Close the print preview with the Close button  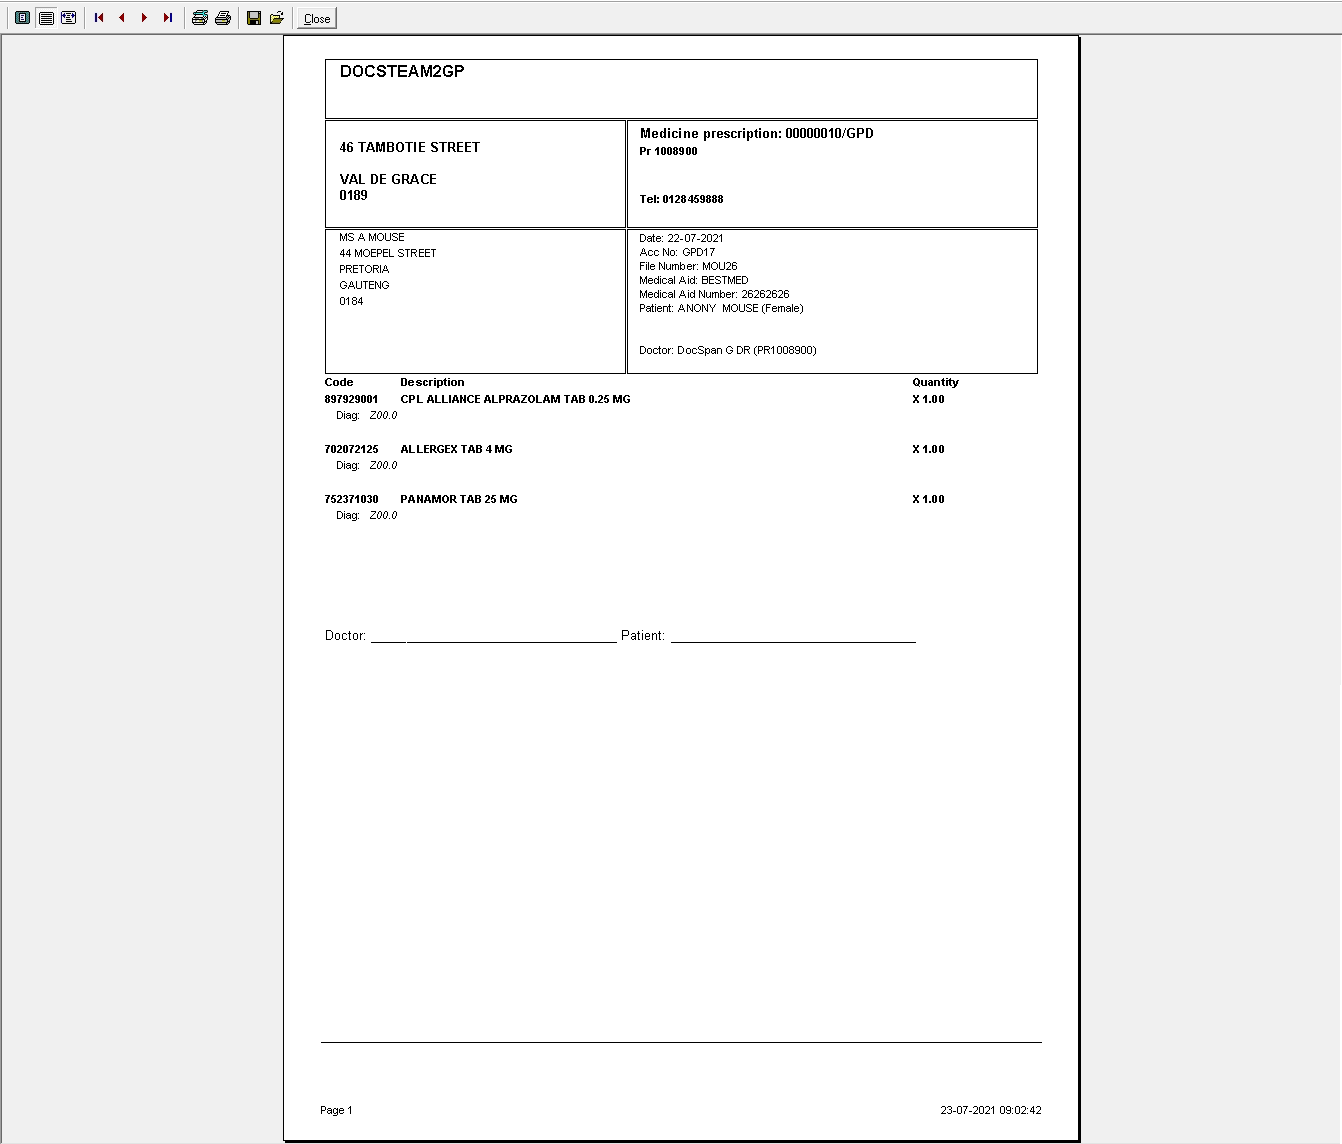(317, 18)
